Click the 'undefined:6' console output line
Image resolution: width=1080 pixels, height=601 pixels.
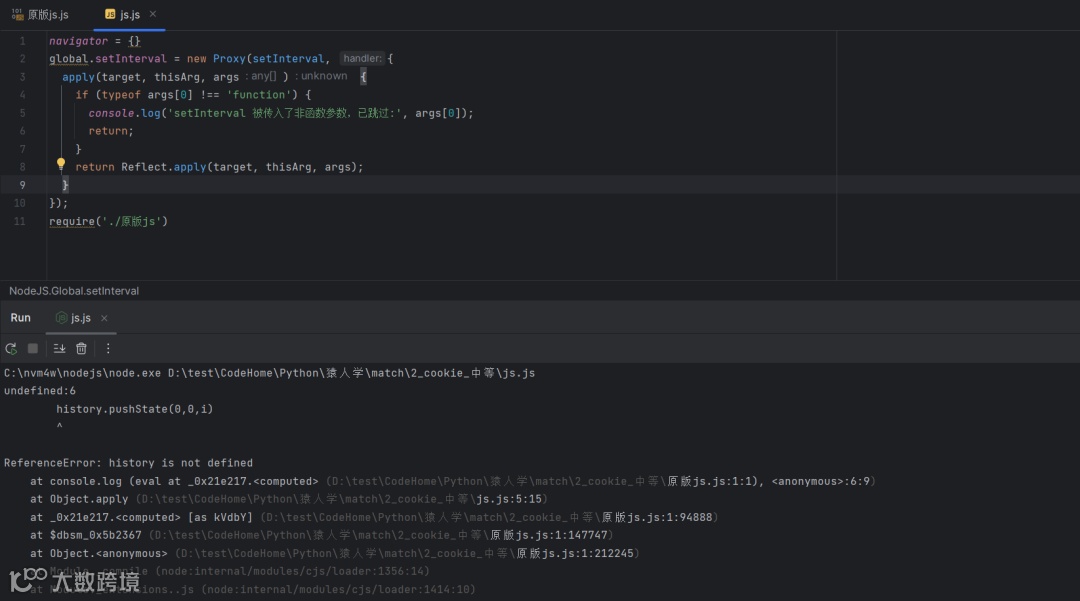(x=40, y=391)
